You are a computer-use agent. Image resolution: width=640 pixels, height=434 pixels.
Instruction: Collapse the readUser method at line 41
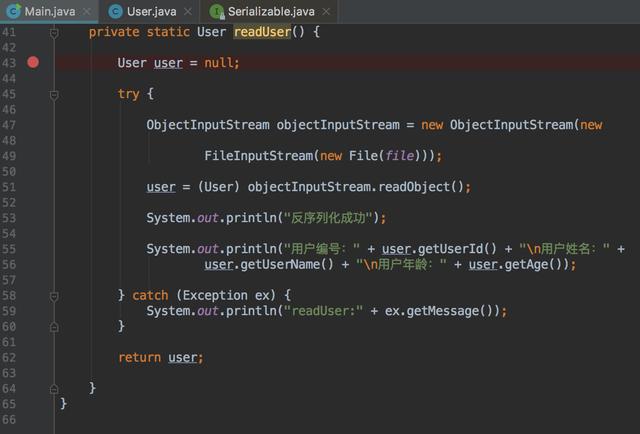click(54, 32)
